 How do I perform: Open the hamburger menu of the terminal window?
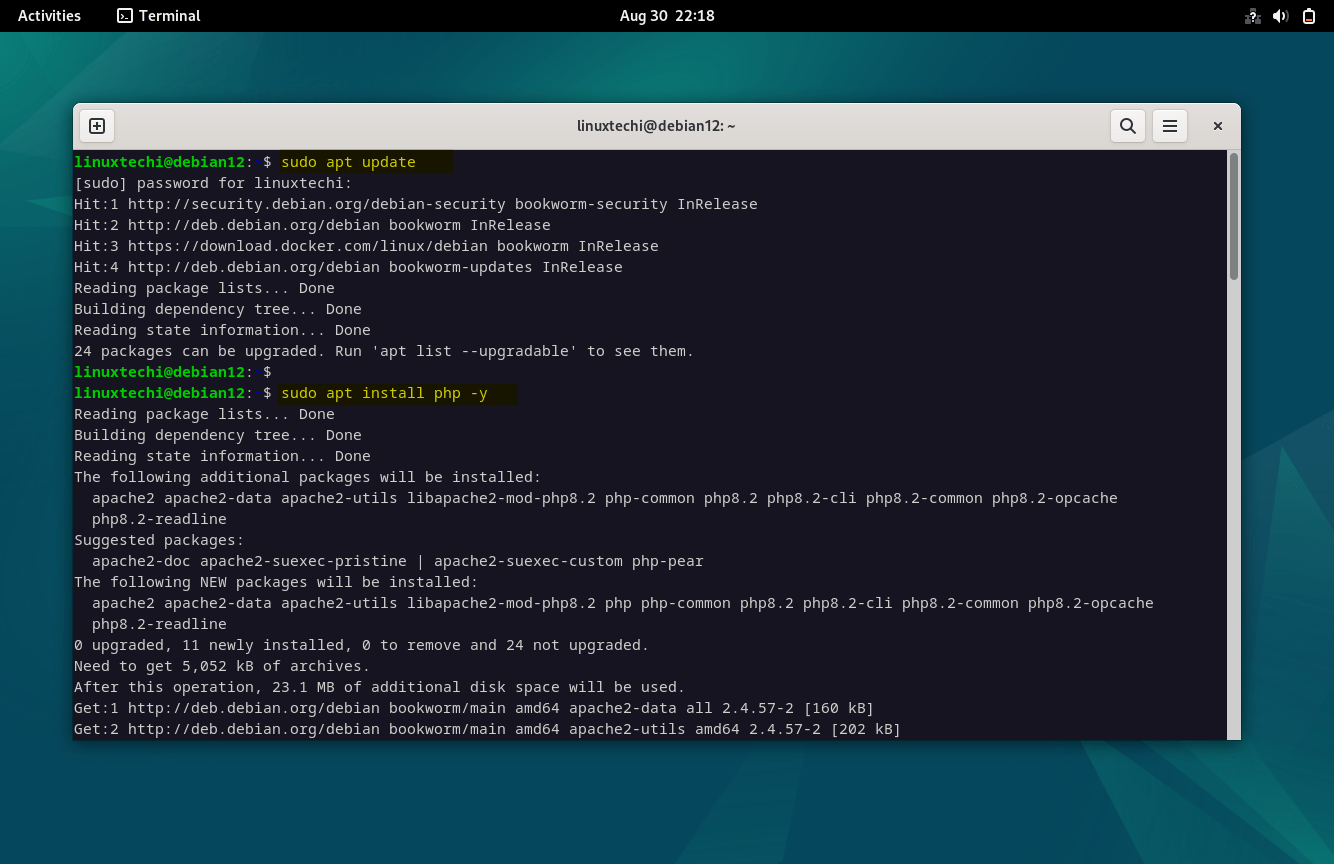tap(1170, 125)
